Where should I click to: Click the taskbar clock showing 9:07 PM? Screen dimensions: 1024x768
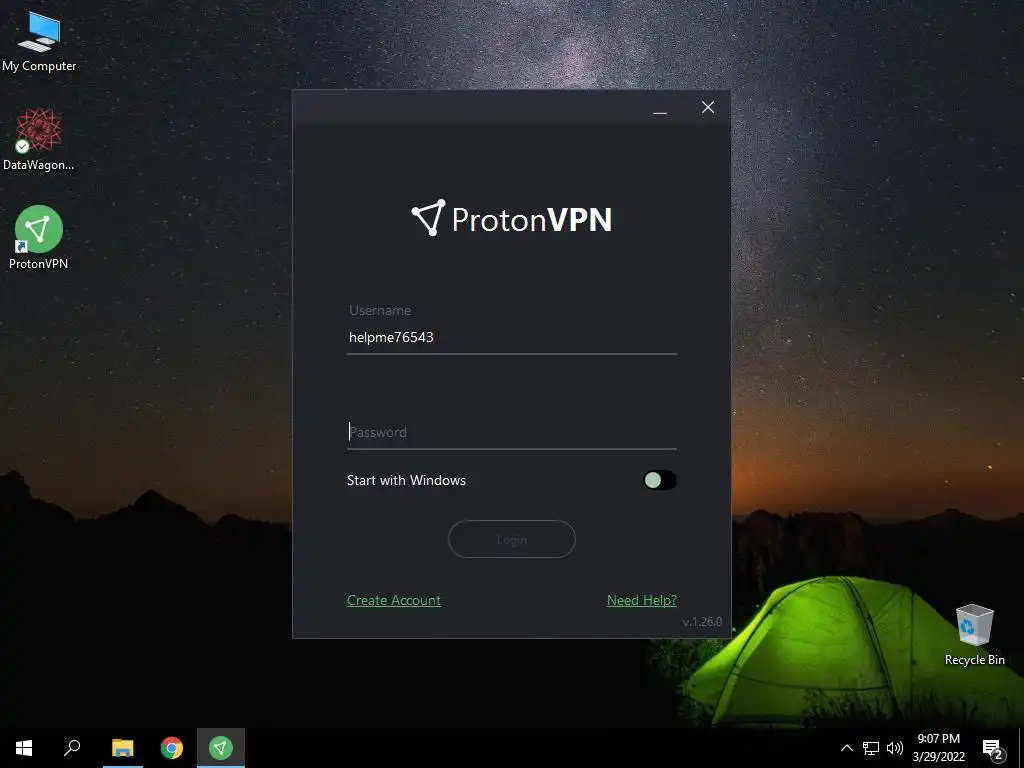pyautogui.click(x=938, y=748)
